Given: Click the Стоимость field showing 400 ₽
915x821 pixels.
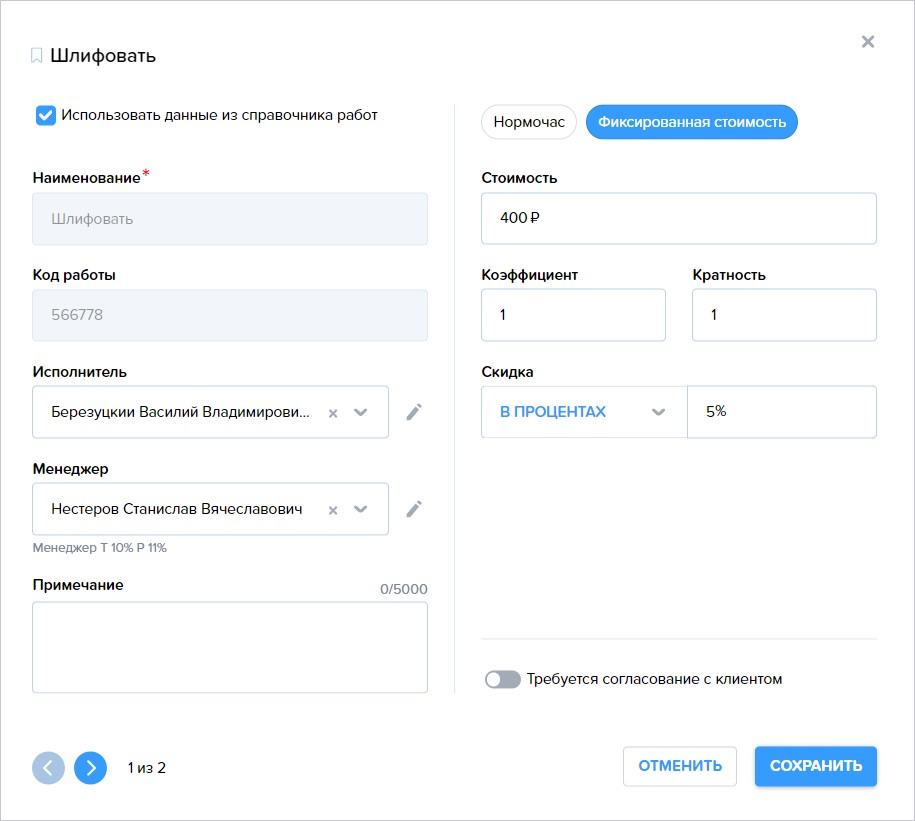Looking at the screenshot, I should click(679, 218).
